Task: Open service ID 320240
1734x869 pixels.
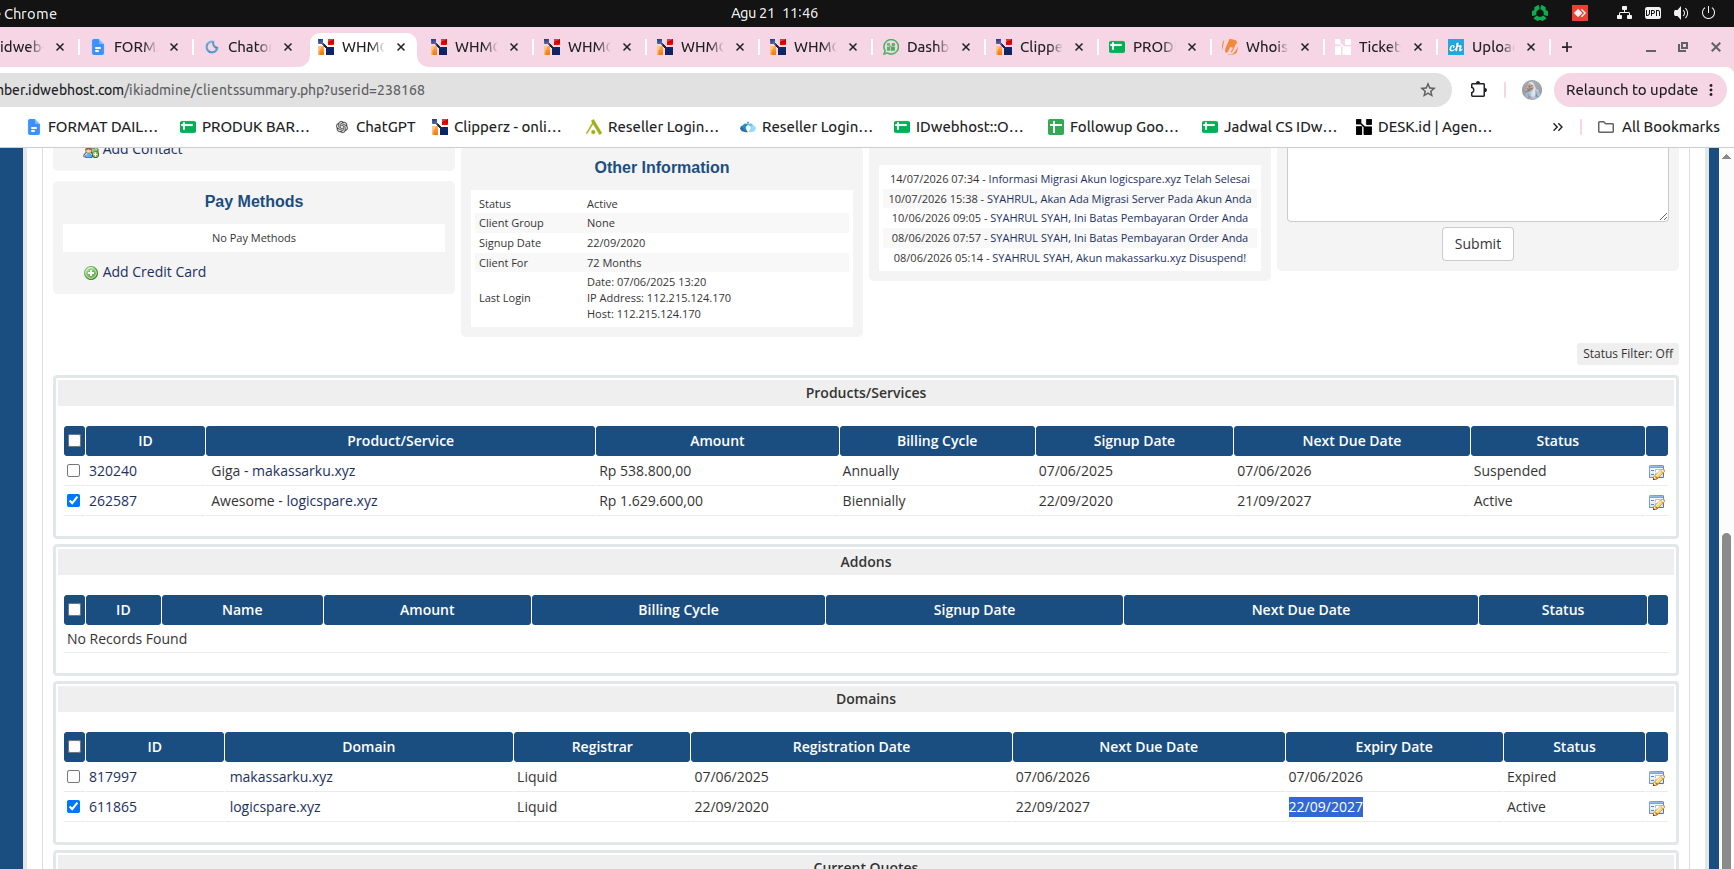Action: [x=113, y=471]
